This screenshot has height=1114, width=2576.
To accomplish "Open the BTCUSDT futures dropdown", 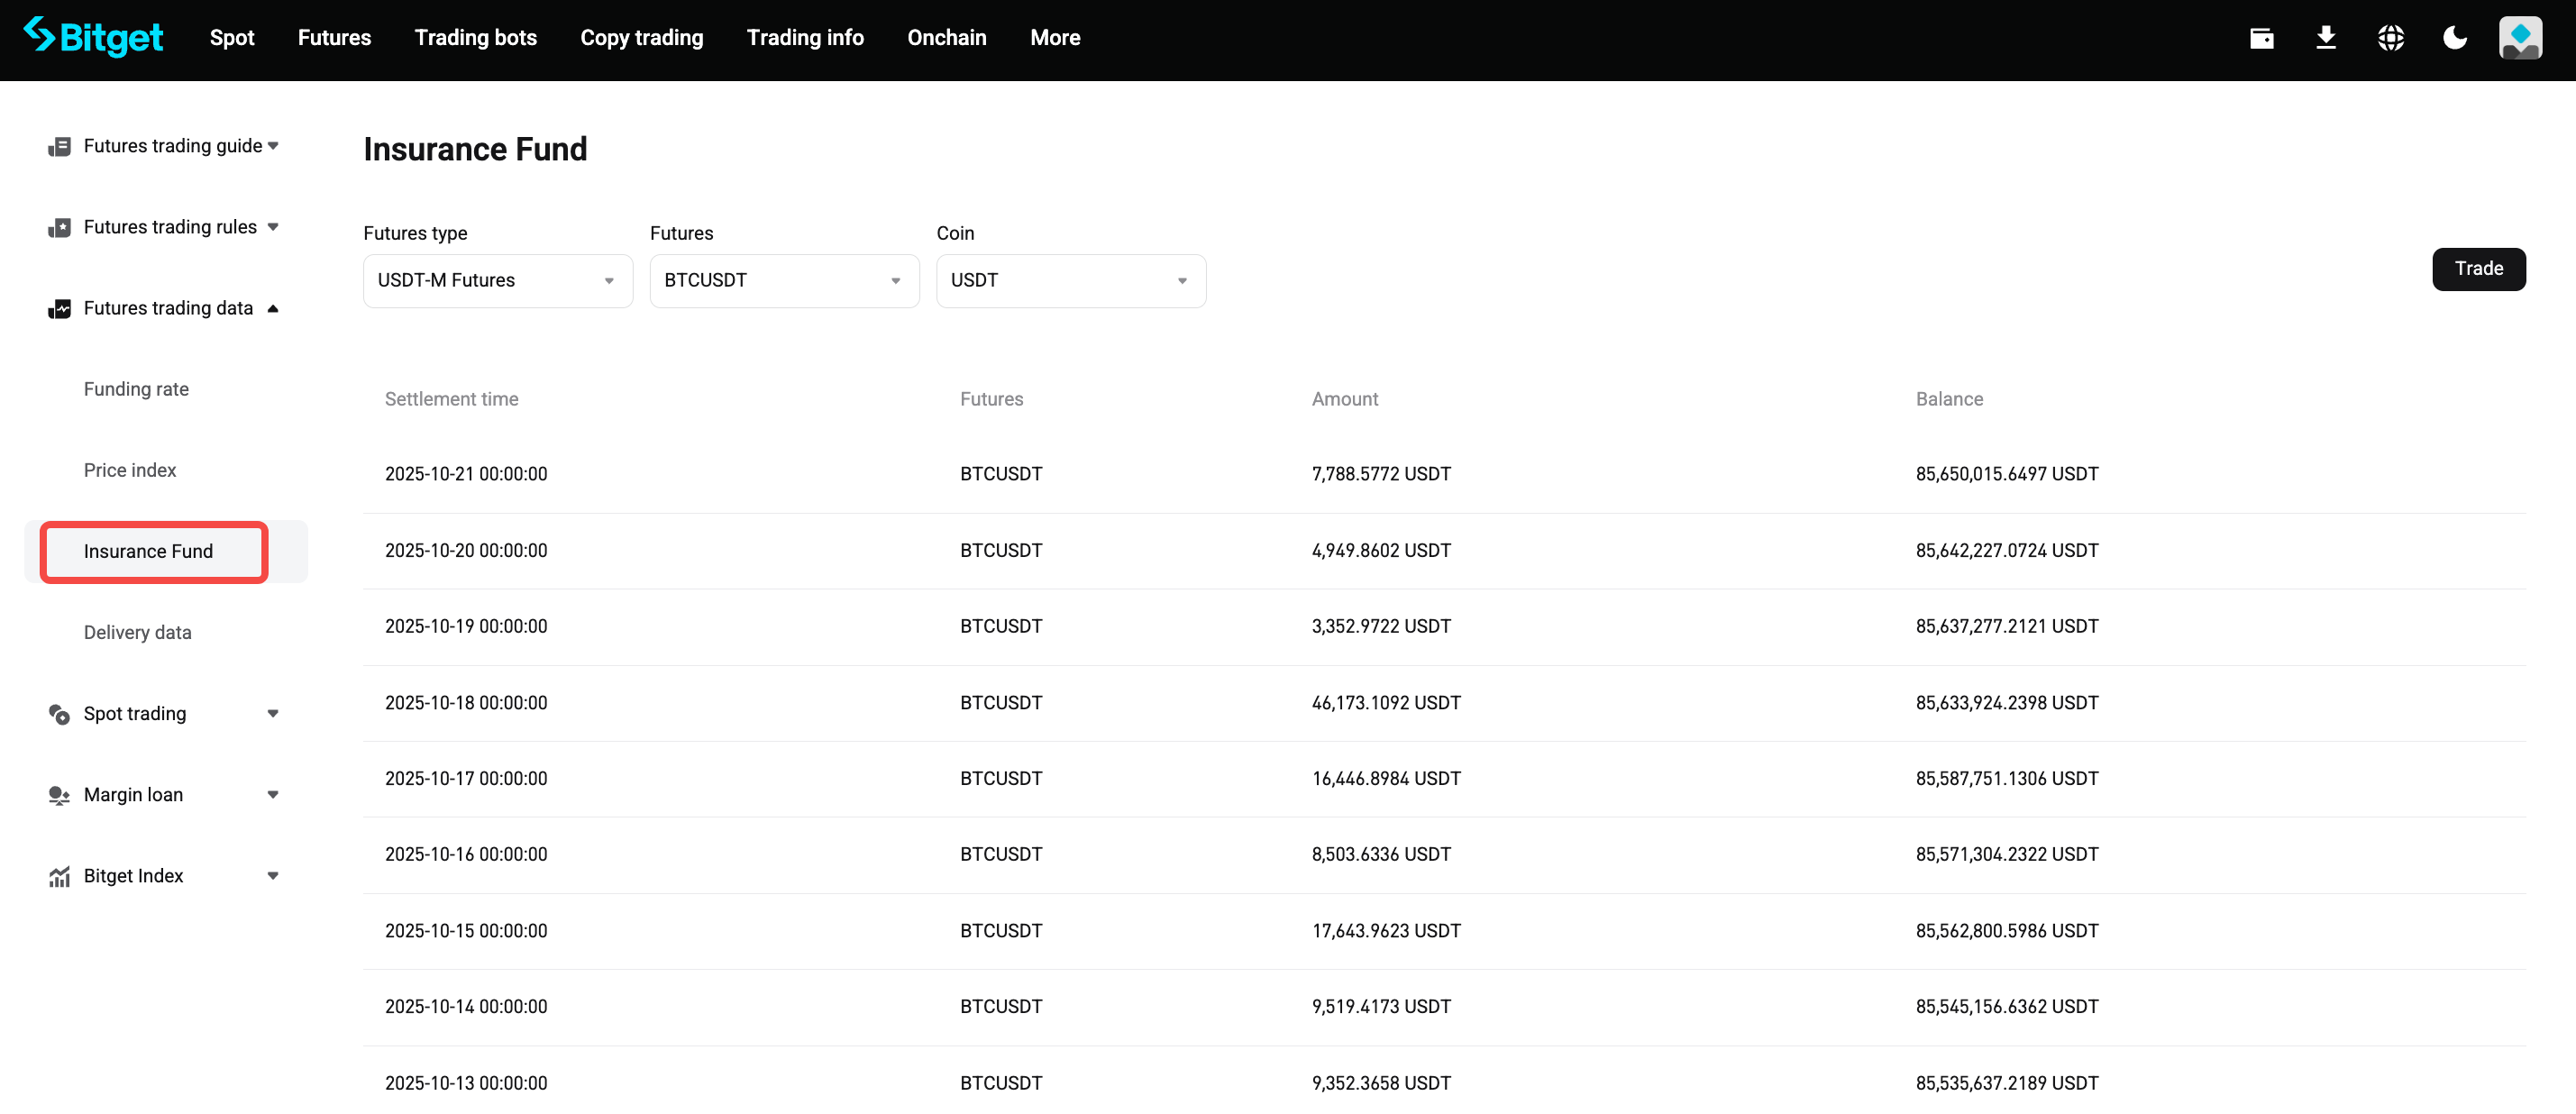I will coord(783,281).
